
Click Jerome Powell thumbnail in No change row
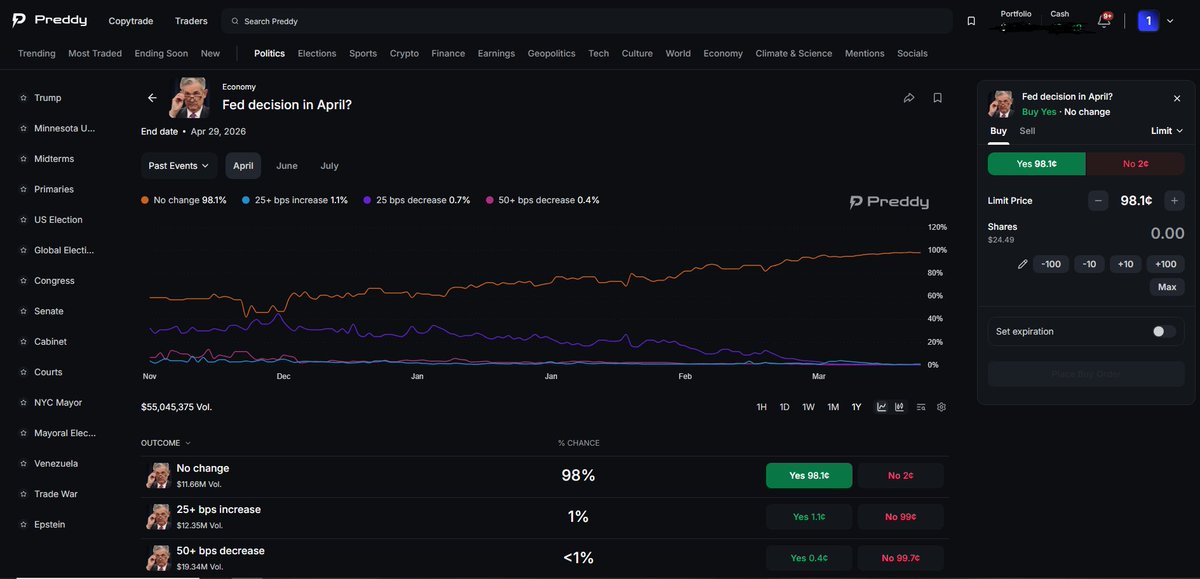(158, 475)
